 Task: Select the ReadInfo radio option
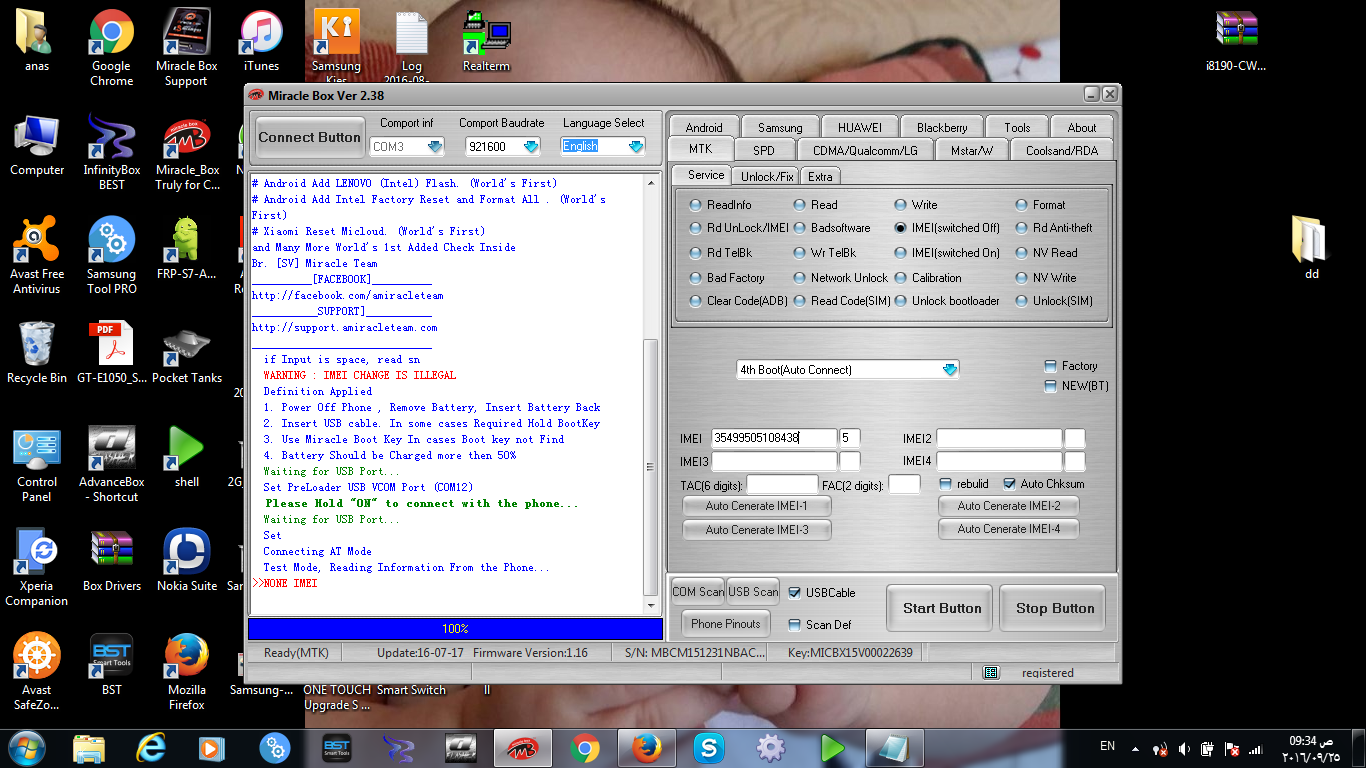click(721, 205)
